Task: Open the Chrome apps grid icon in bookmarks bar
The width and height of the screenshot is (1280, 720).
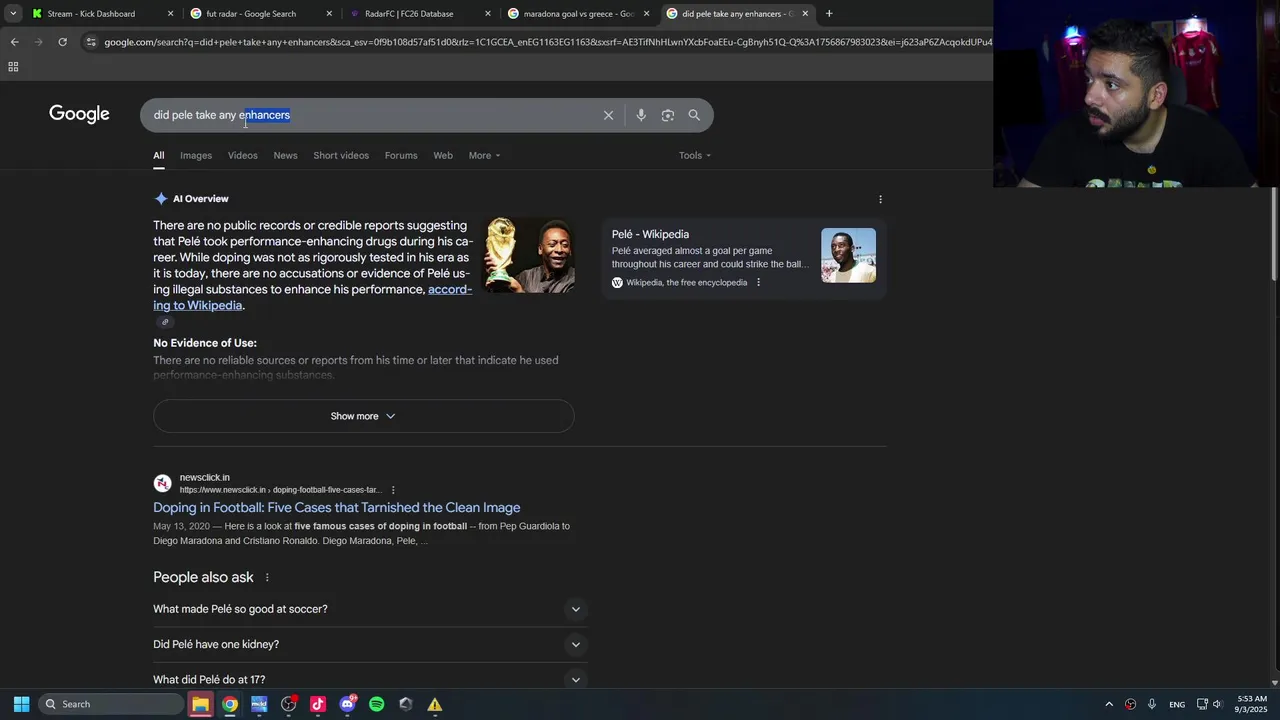Action: pyautogui.click(x=13, y=67)
